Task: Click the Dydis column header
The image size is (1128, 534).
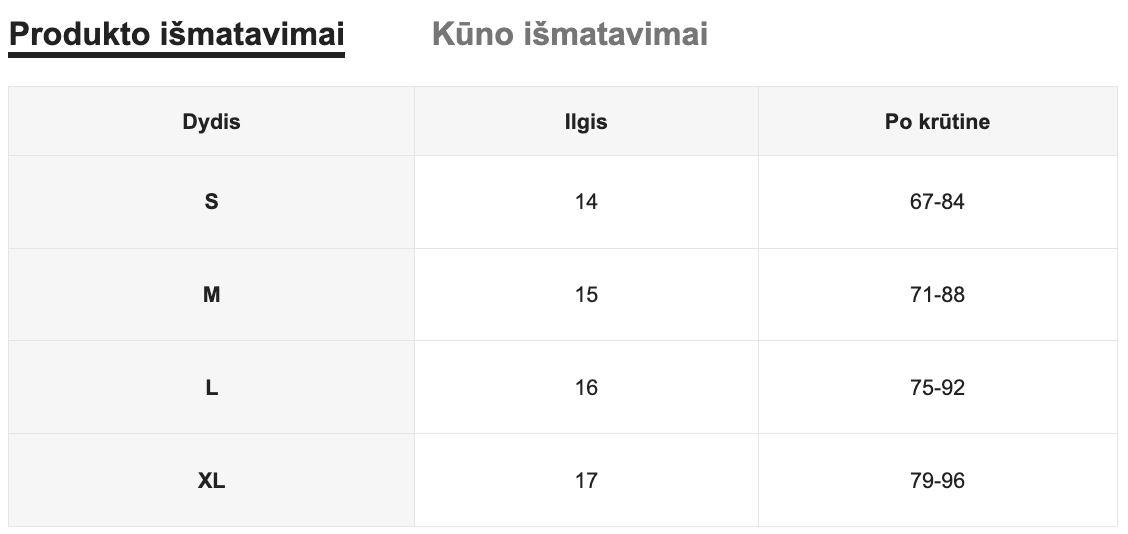Action: coord(211,122)
